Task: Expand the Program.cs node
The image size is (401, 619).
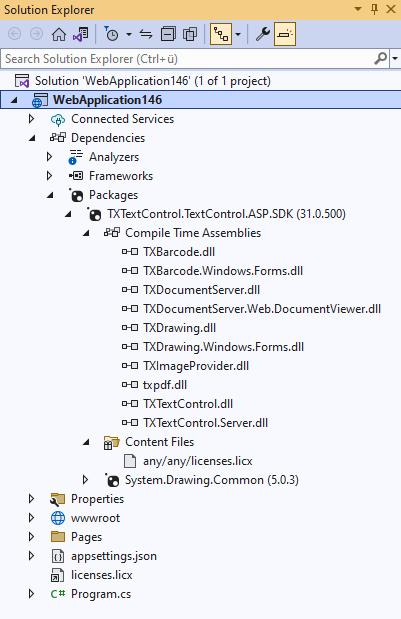Action: click(x=32, y=594)
